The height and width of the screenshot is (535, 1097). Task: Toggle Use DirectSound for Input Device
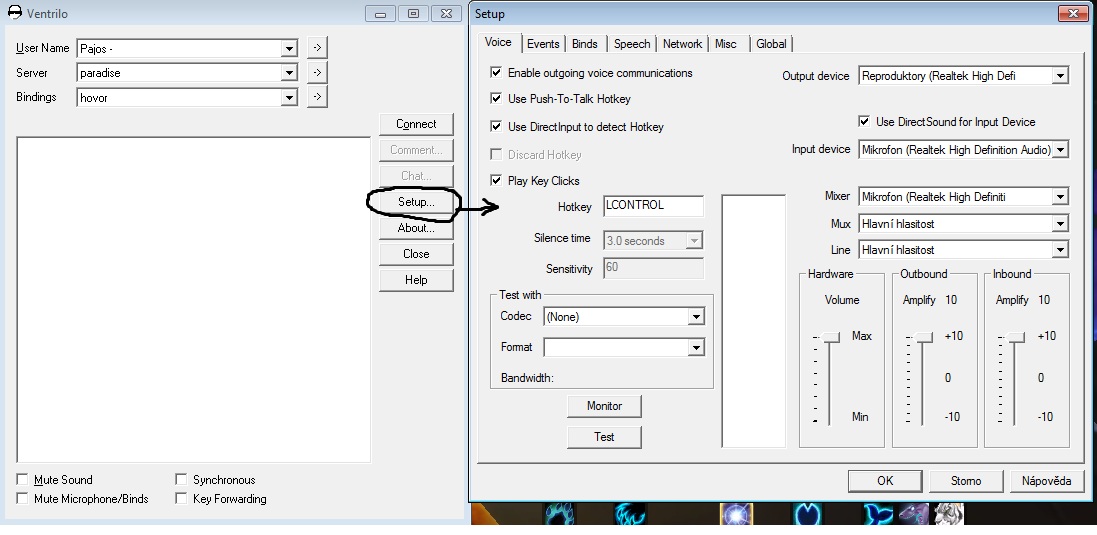click(864, 122)
